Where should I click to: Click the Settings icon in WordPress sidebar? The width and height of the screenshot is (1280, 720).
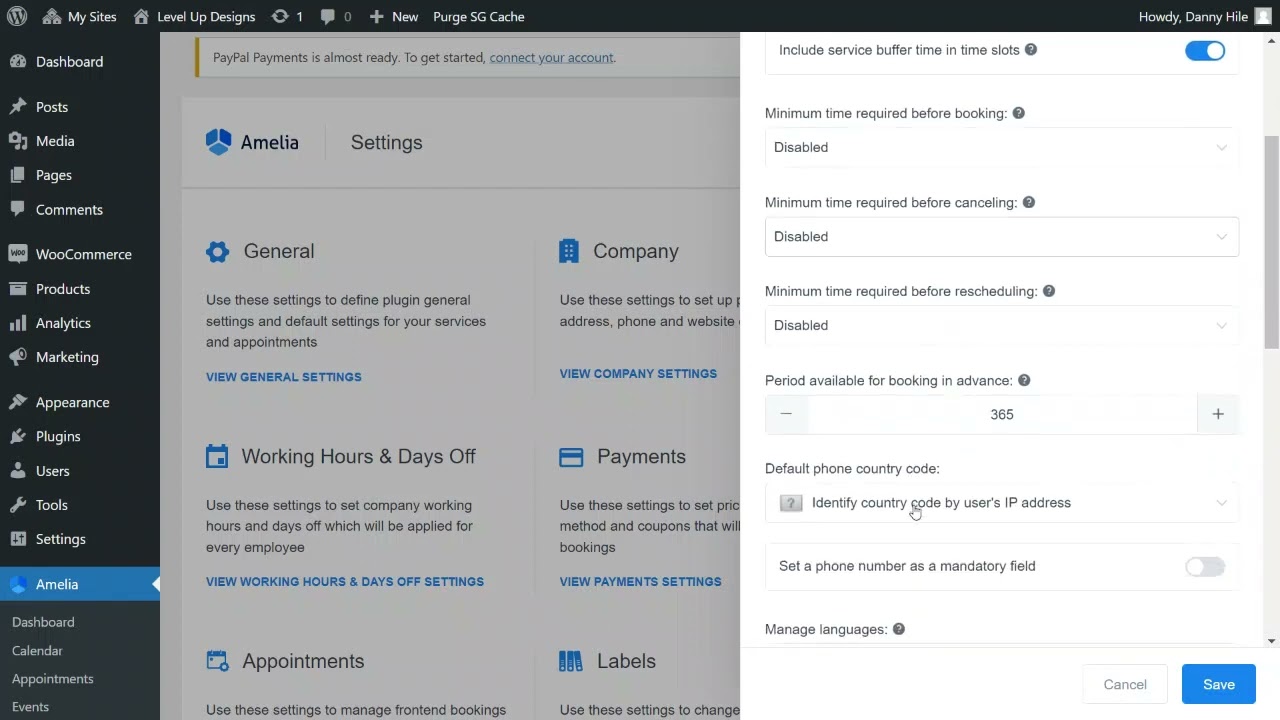[x=18, y=539]
